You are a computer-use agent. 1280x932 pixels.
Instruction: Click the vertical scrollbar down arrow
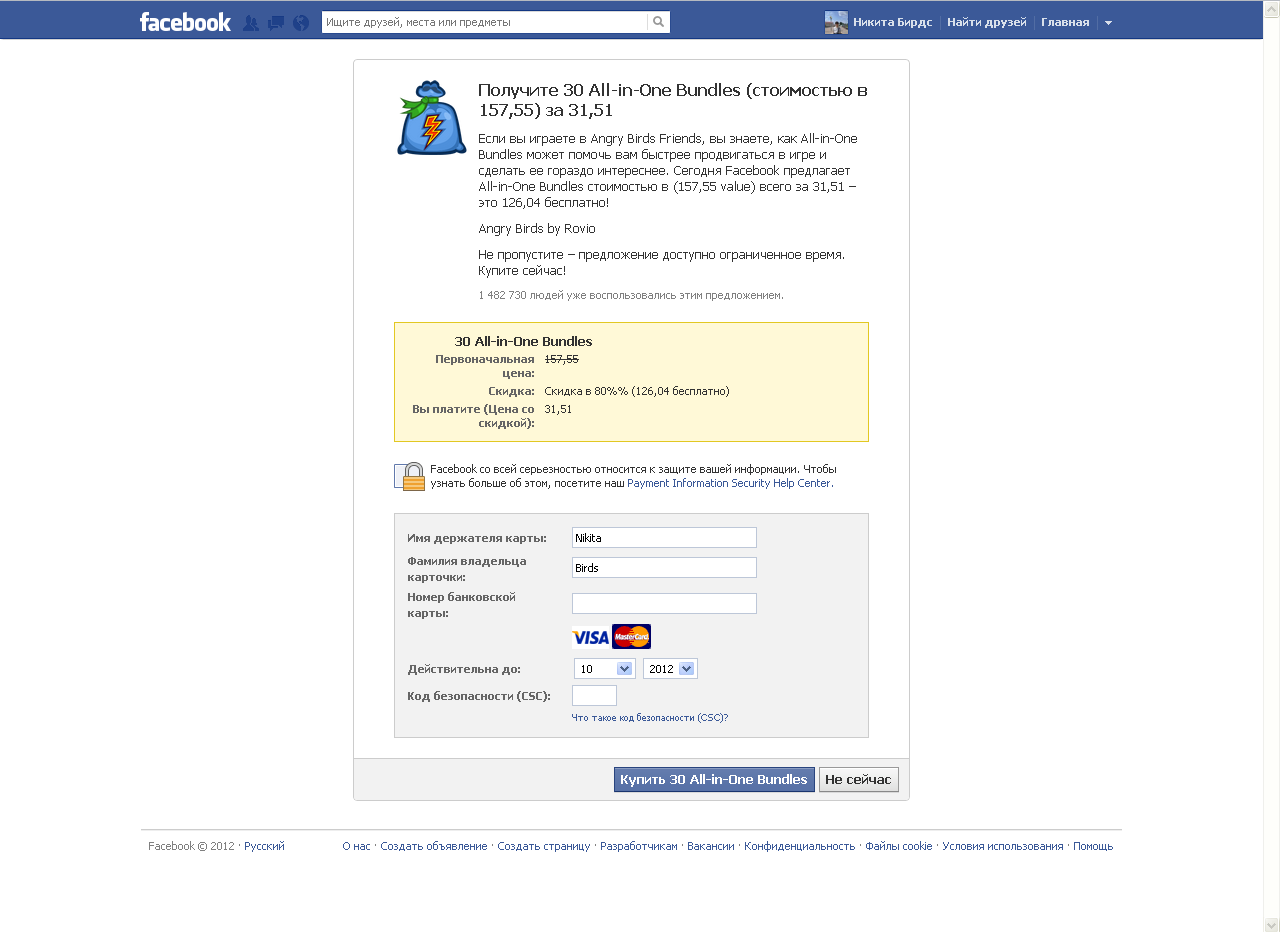tap(1271, 924)
